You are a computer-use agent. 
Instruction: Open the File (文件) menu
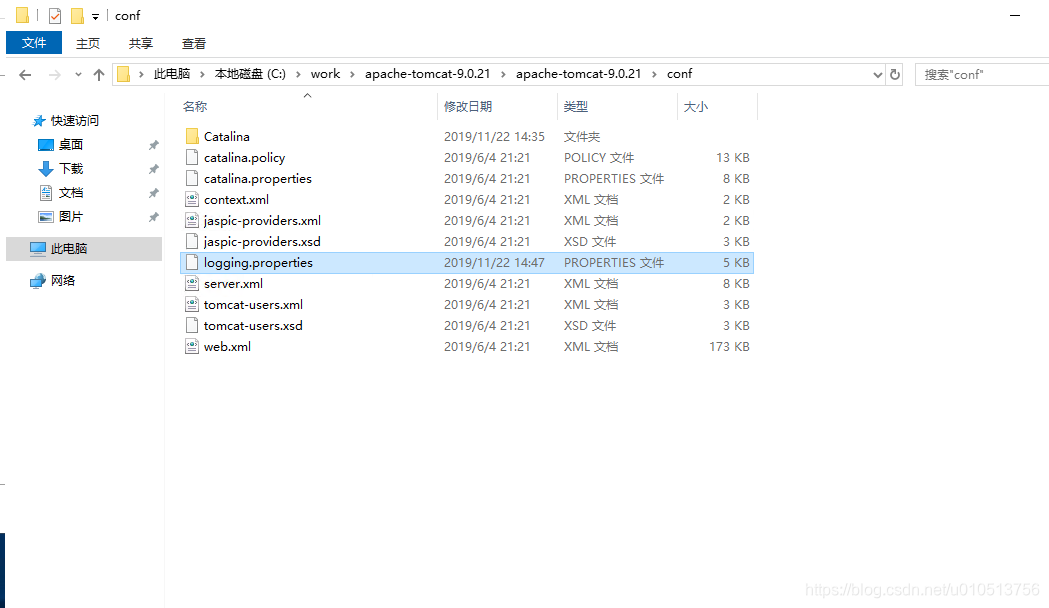(33, 43)
